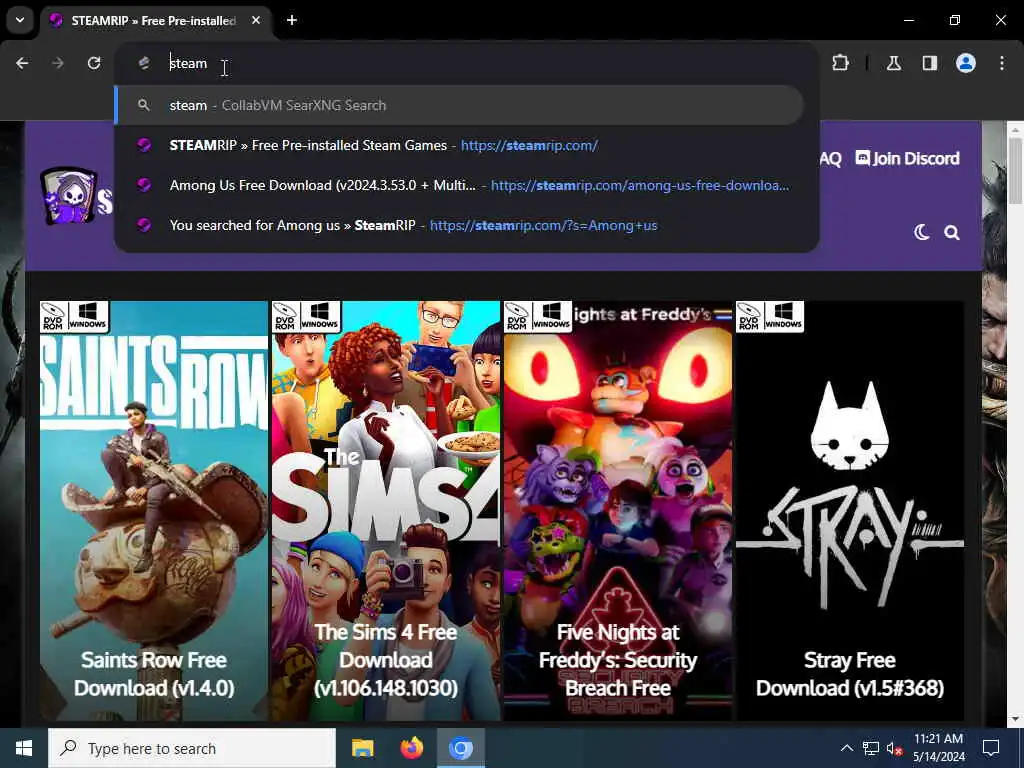
Task: Click the page vertical scrollbar thumb
Action: [x=1015, y=171]
